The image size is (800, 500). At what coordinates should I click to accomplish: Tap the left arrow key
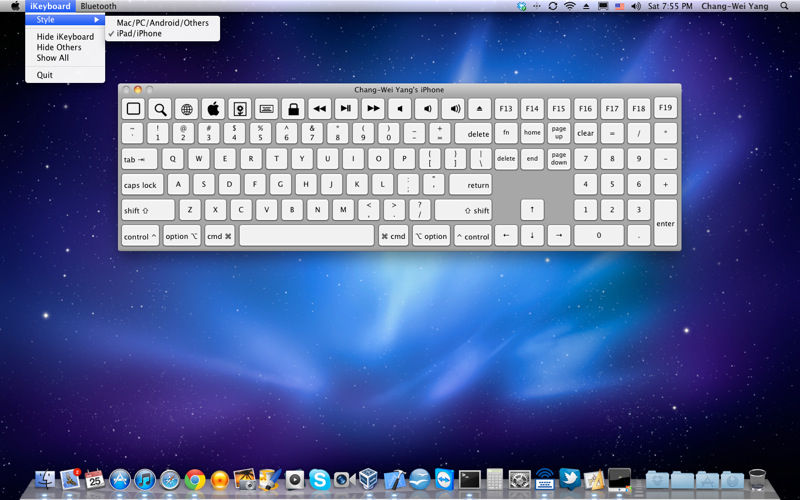coord(506,236)
